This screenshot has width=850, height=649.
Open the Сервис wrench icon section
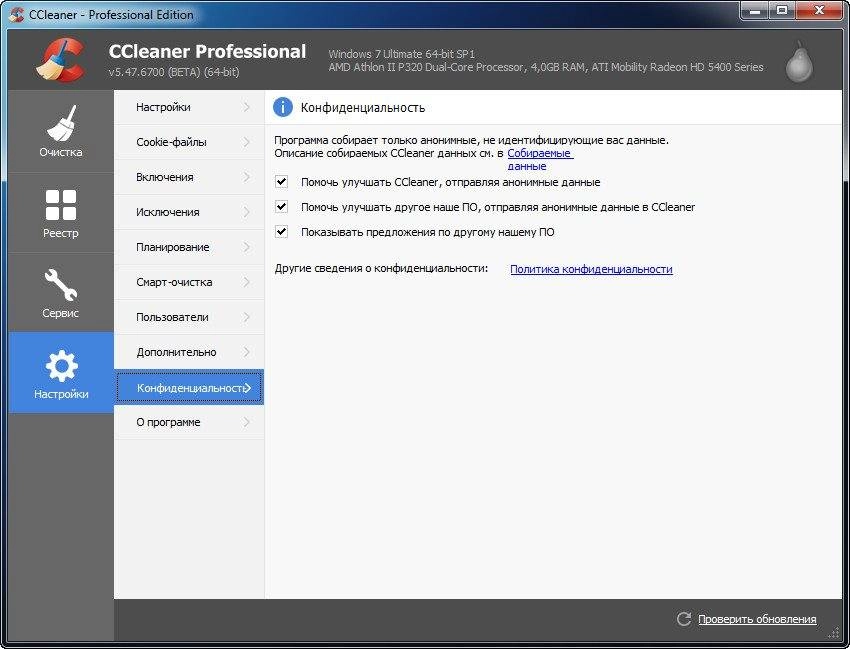(x=61, y=292)
